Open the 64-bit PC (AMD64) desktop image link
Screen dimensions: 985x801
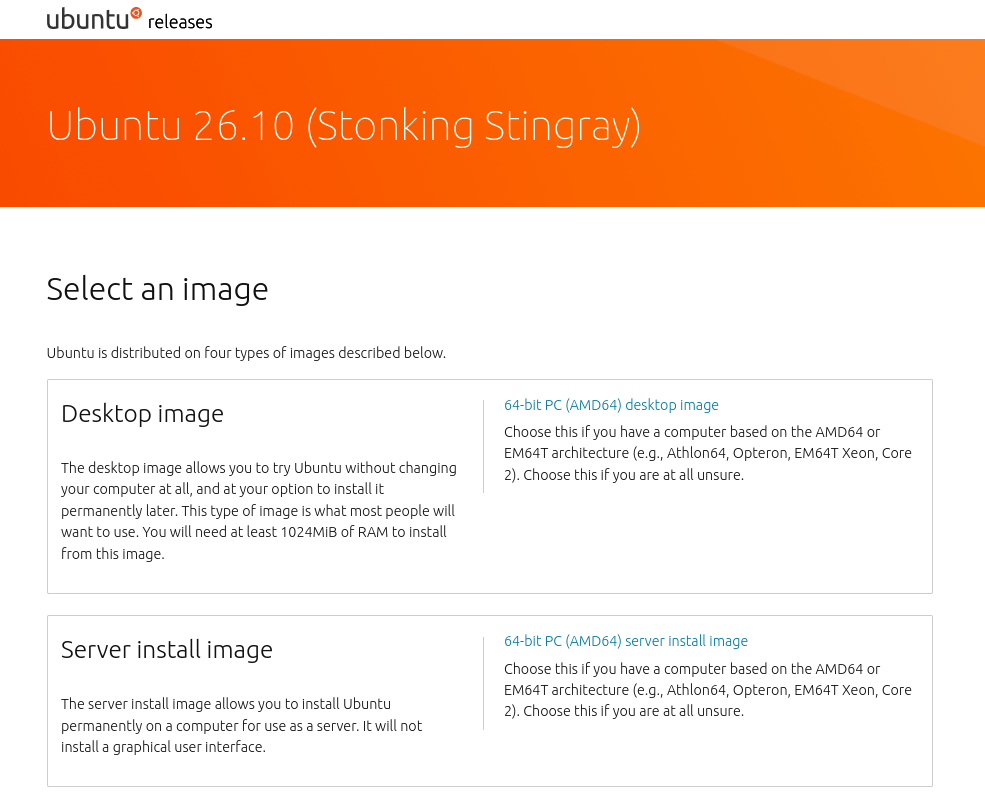(611, 405)
